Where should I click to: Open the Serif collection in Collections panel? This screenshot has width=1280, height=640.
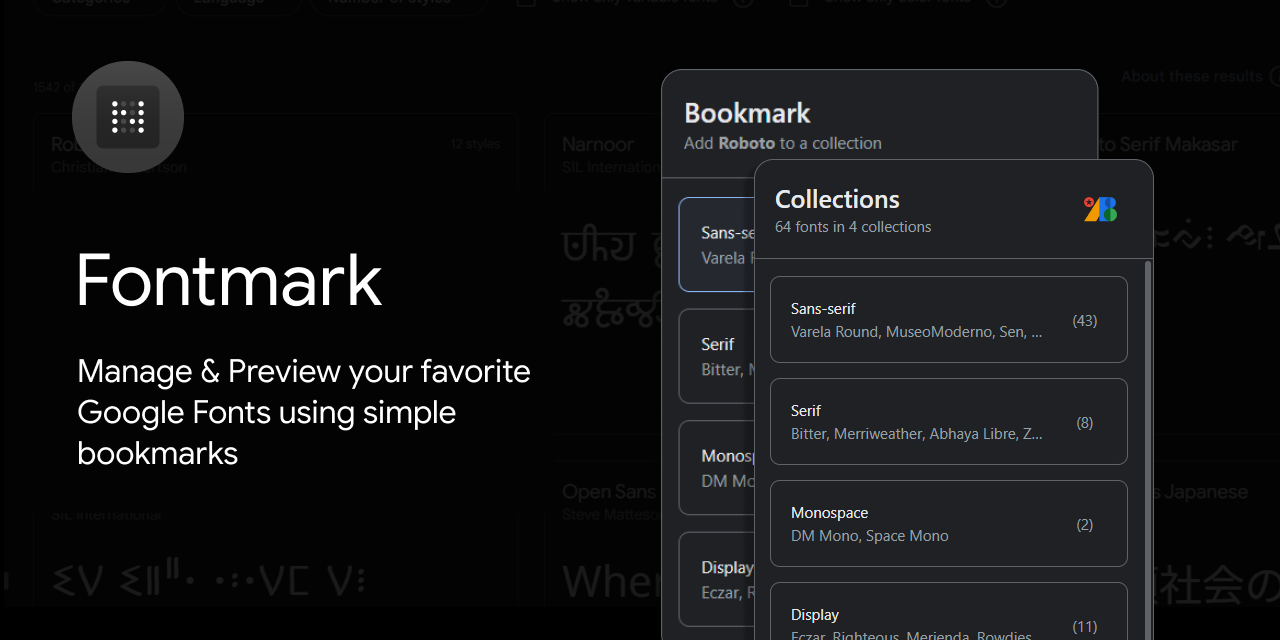pyautogui.click(x=949, y=422)
